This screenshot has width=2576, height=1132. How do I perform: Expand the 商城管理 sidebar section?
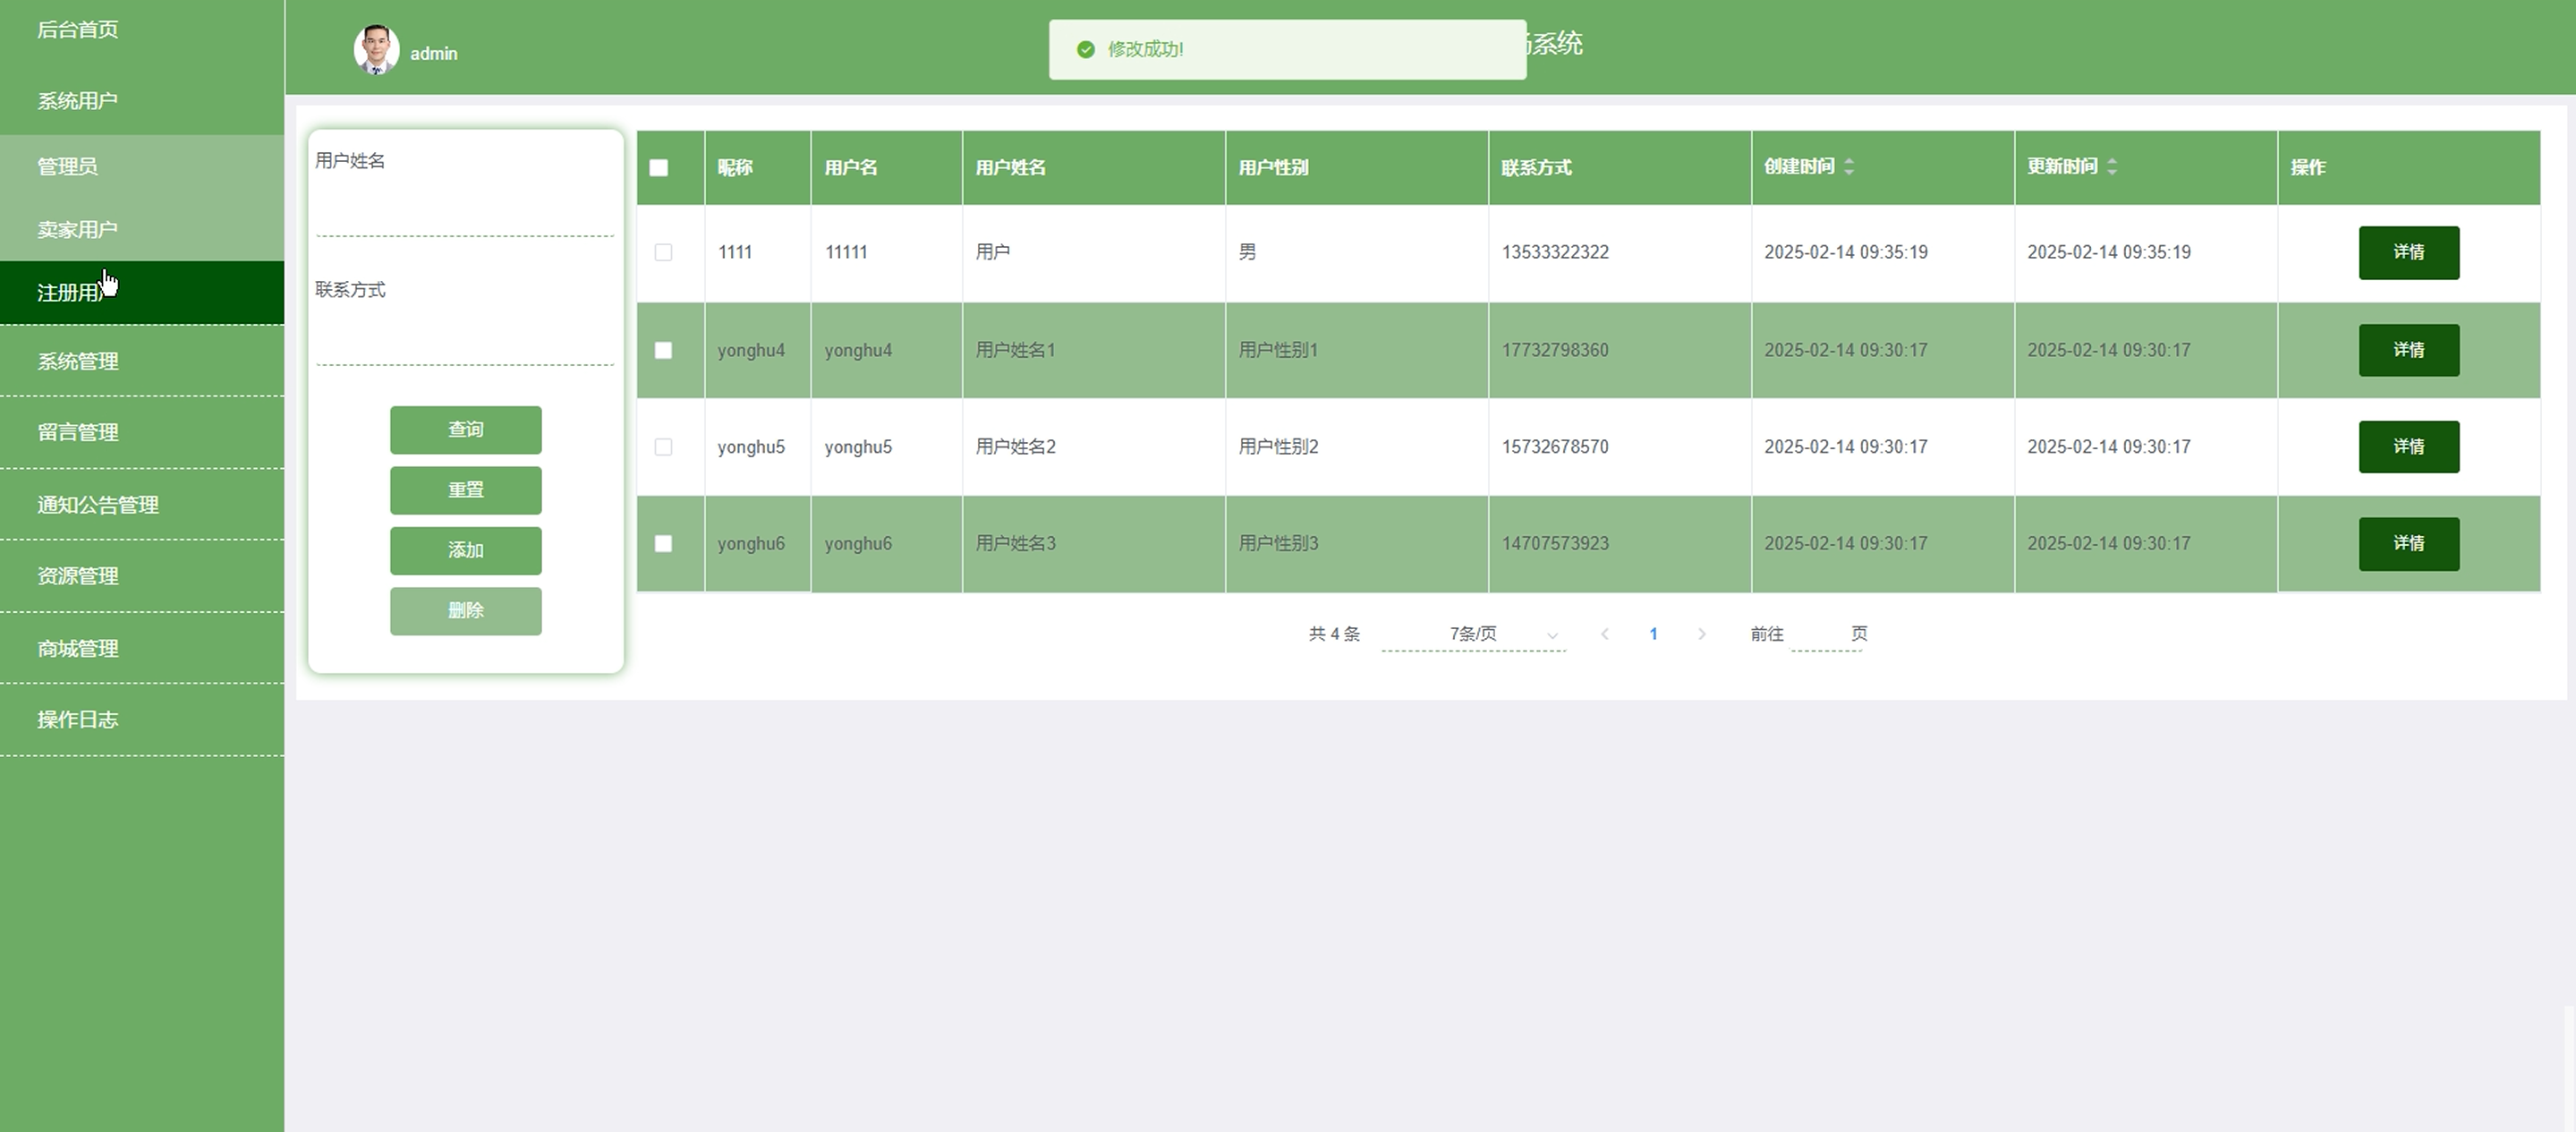pyautogui.click(x=78, y=648)
